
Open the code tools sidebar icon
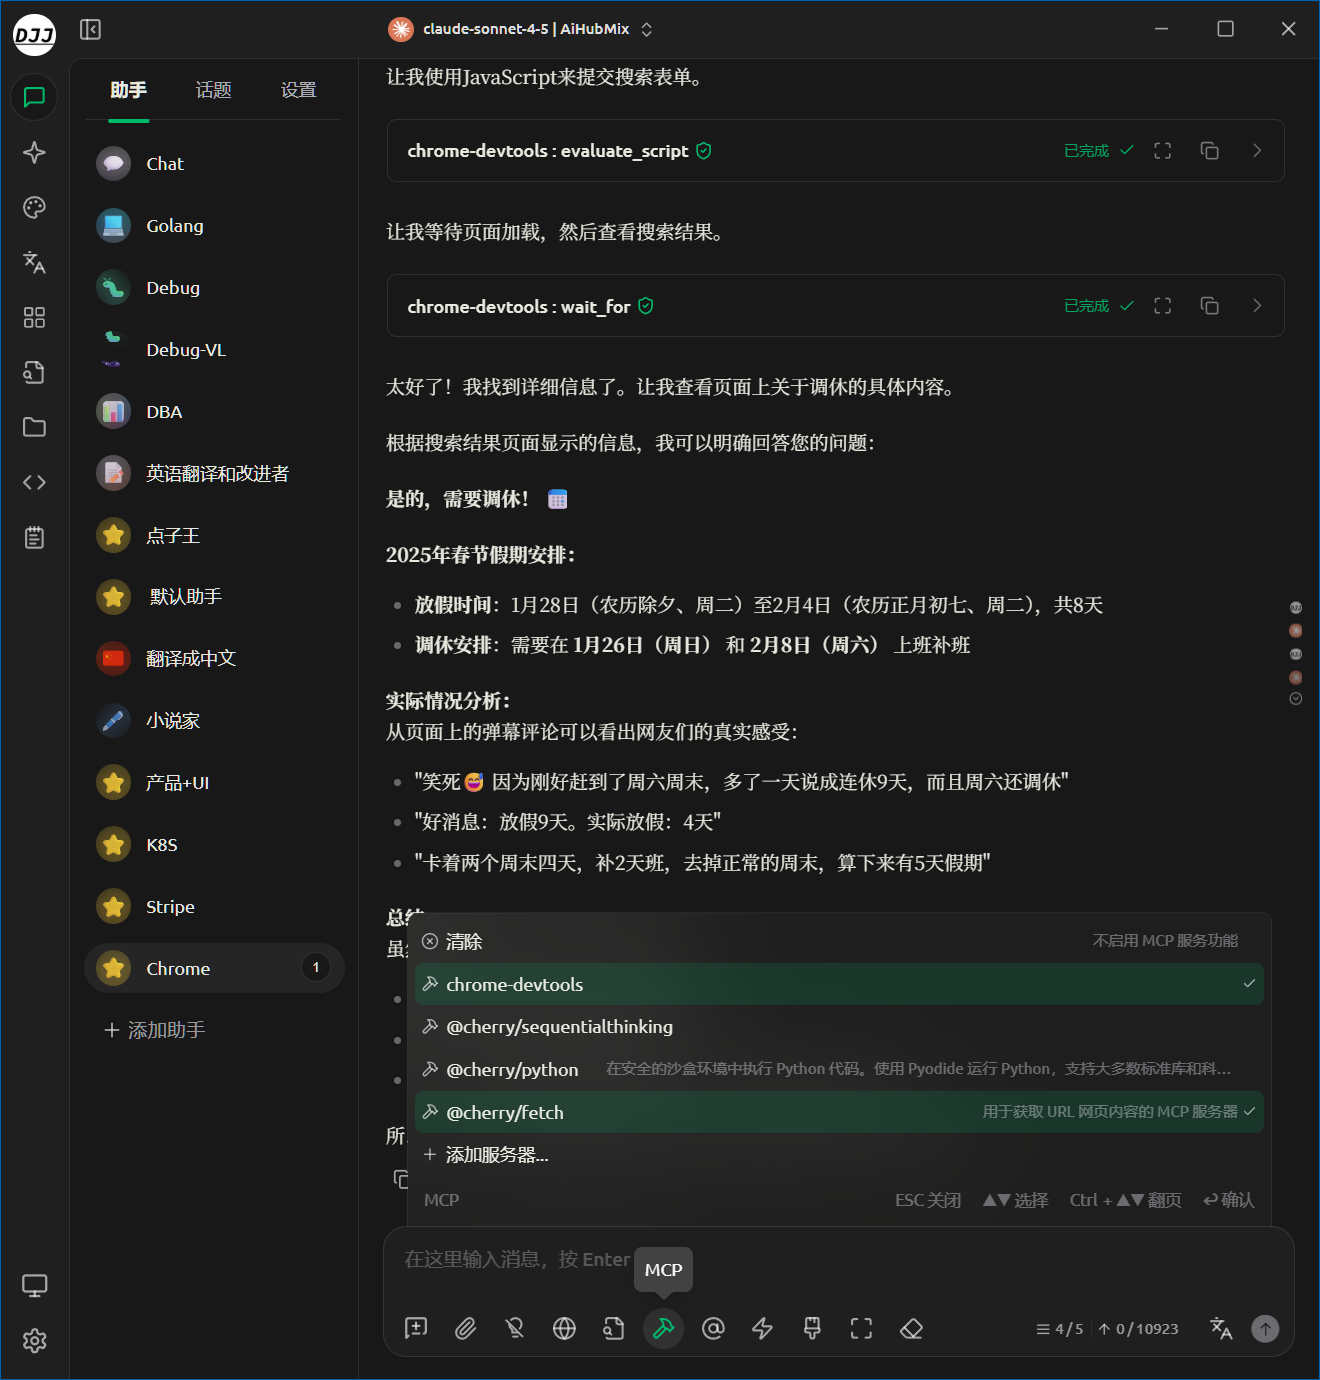tap(34, 482)
